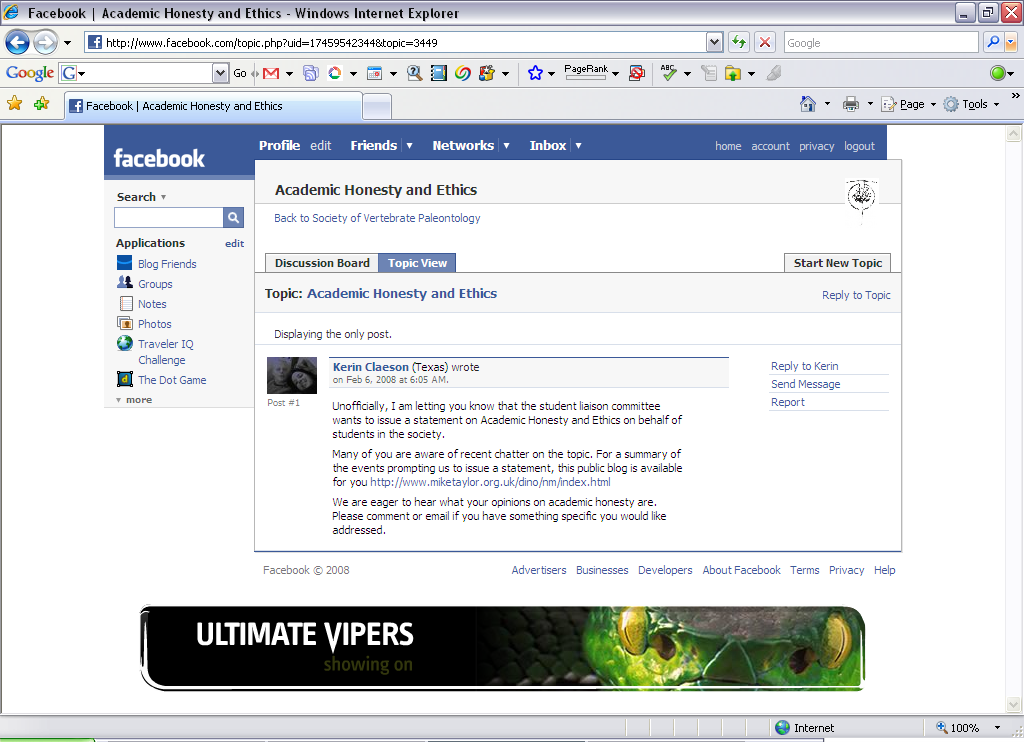Click the search magnifier beside the Google box
The height and width of the screenshot is (742, 1024).
[993, 42]
